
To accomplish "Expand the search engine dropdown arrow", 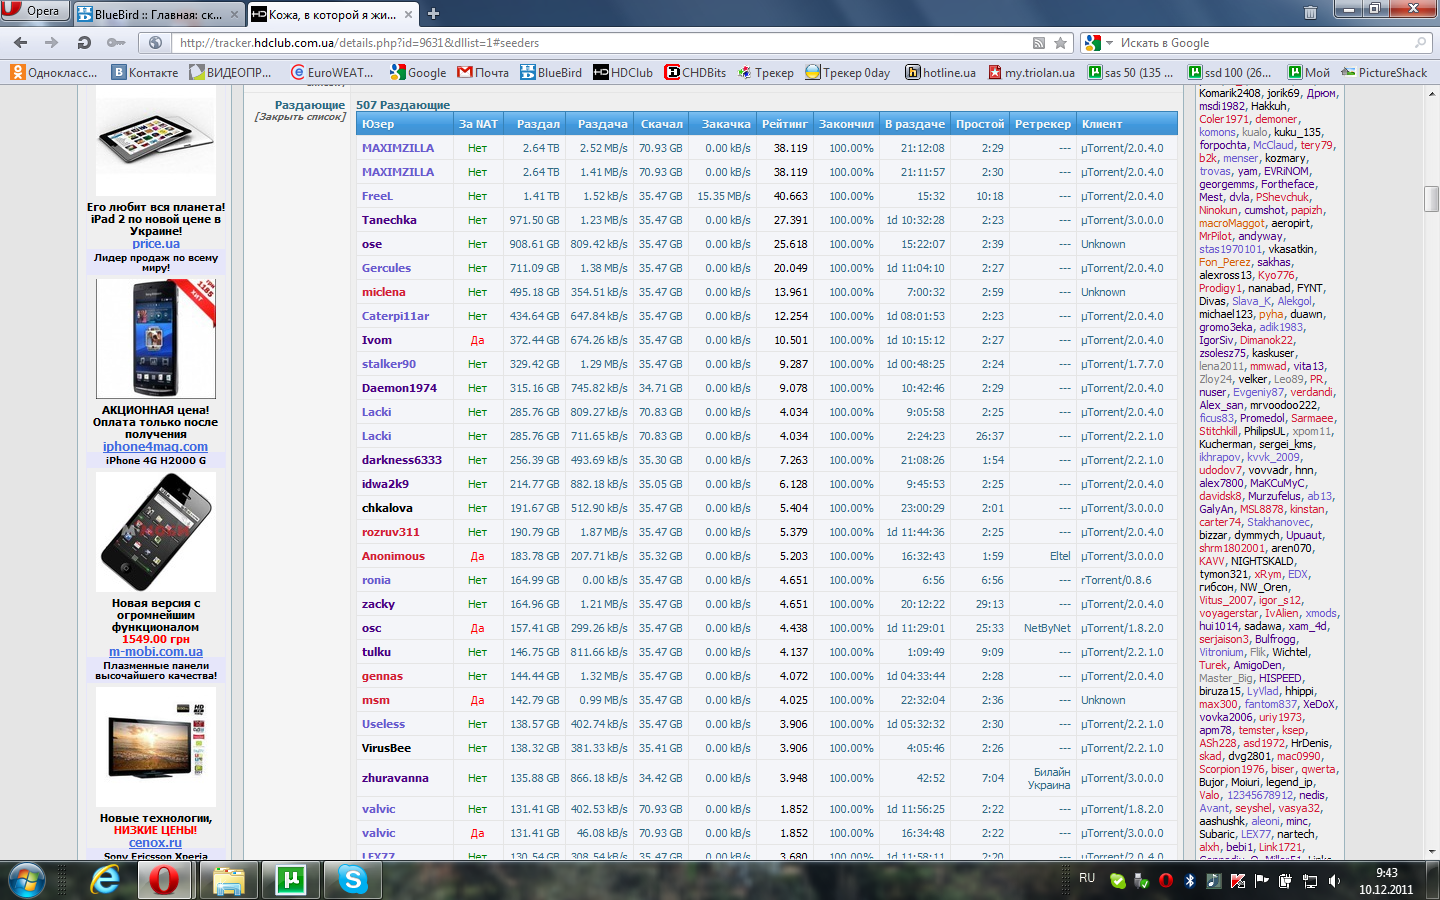I will (1108, 43).
